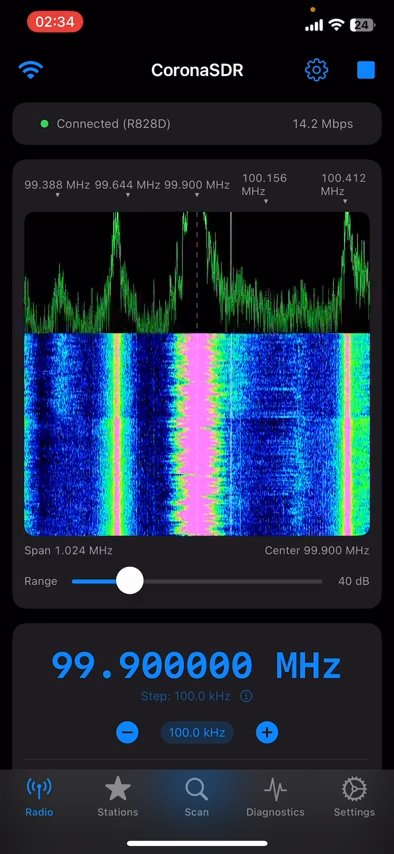Increase frequency with the plus button

click(x=266, y=733)
